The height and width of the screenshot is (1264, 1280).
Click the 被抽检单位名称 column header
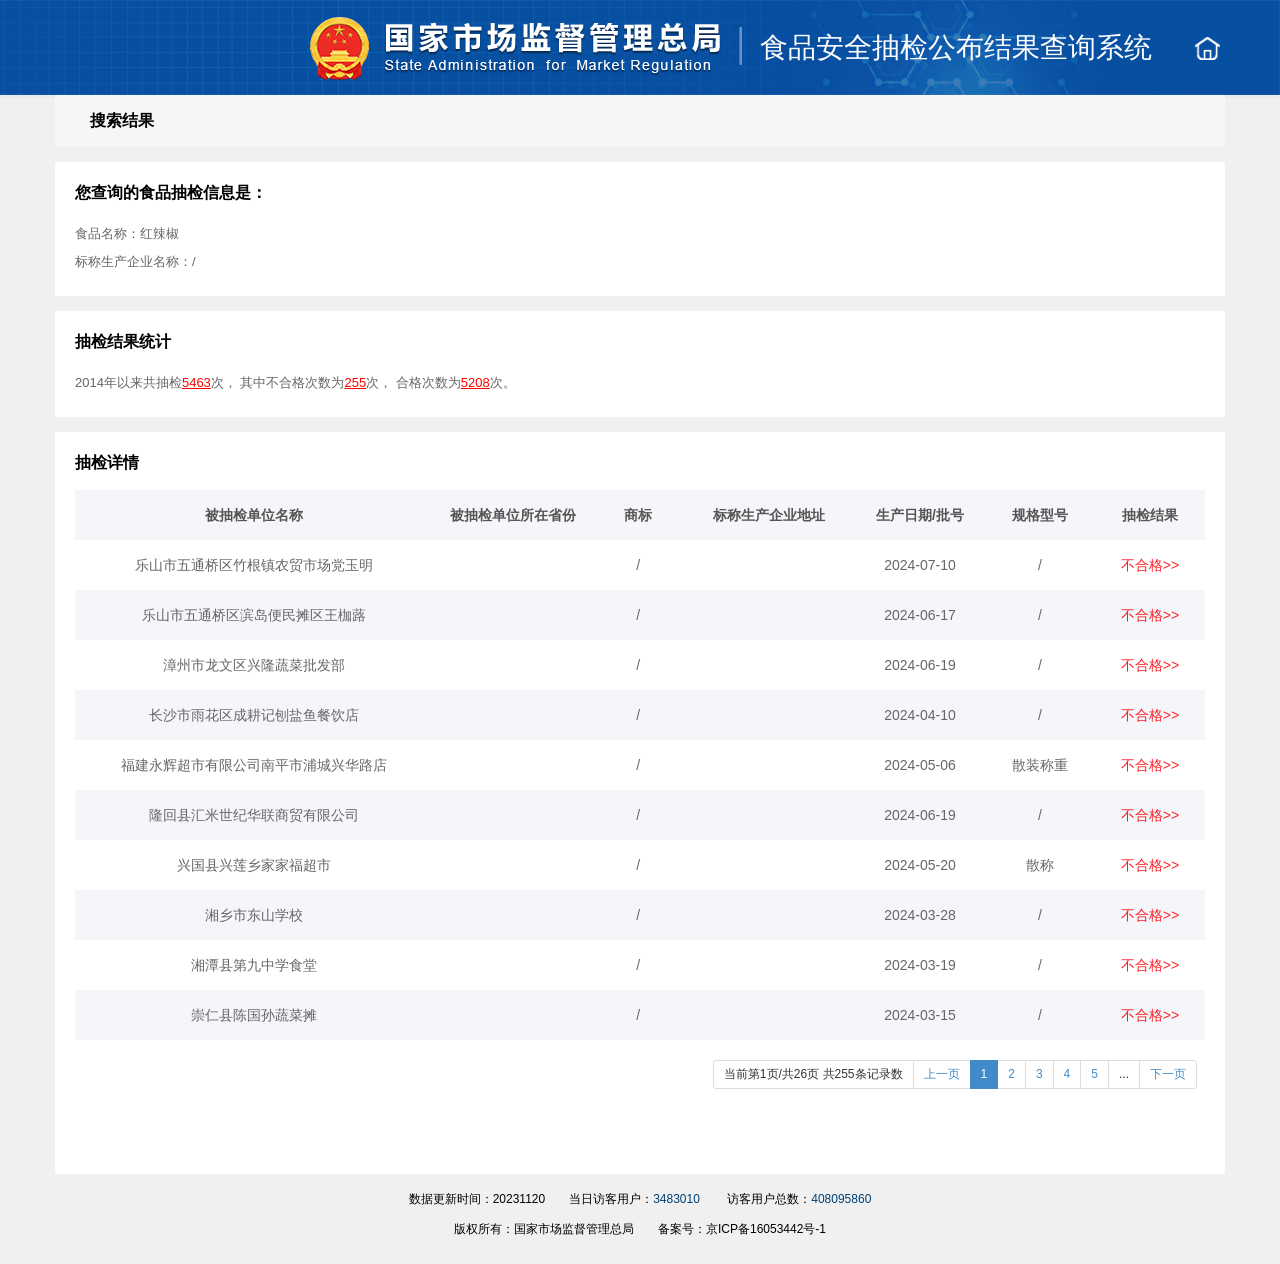(254, 516)
